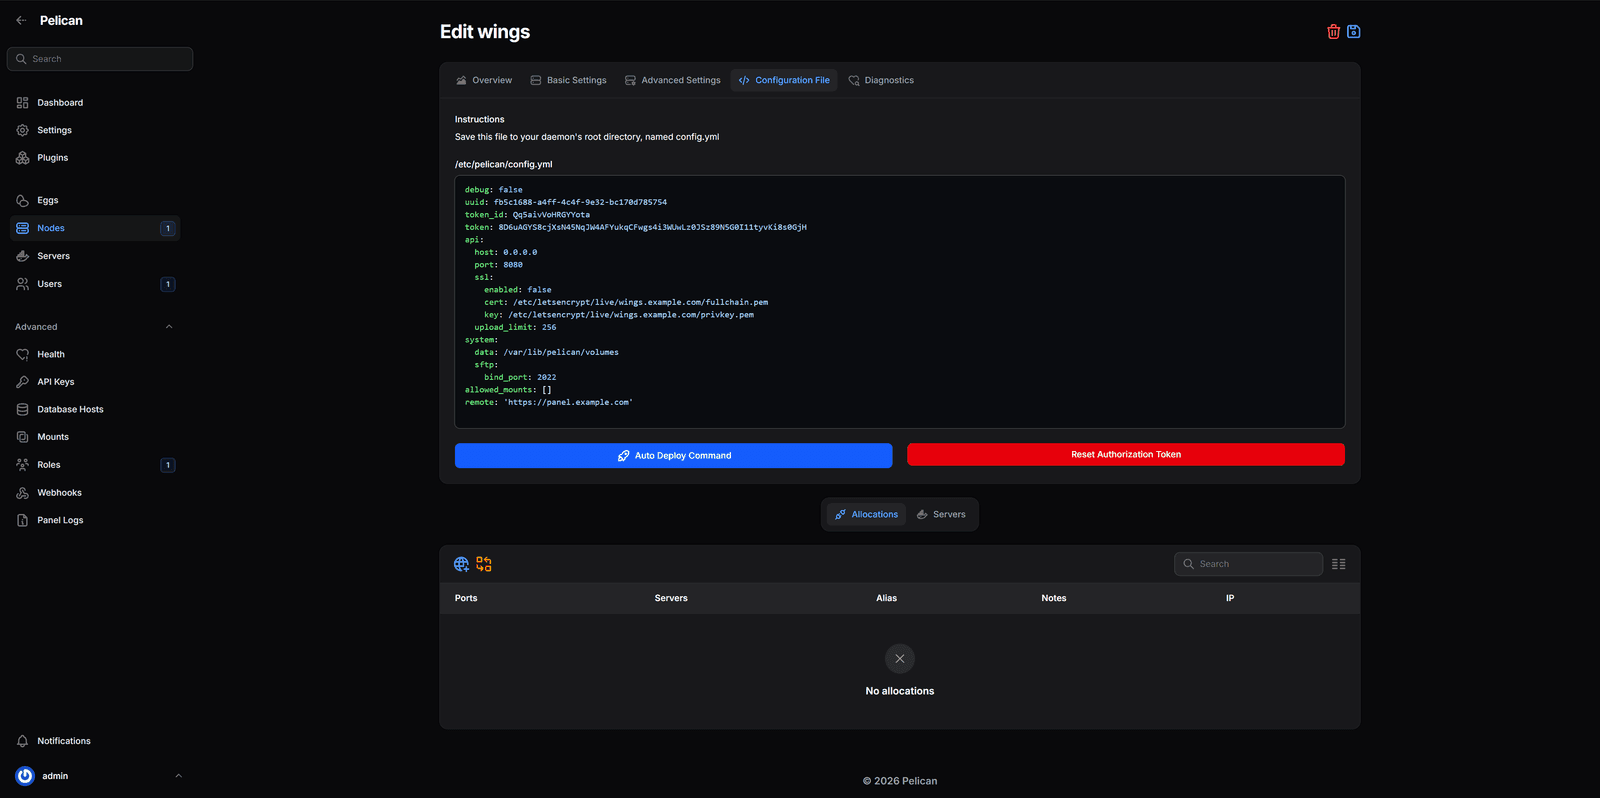This screenshot has height=798, width=1600.
Task: Open the Advanced Settings tab
Action: (x=672, y=80)
